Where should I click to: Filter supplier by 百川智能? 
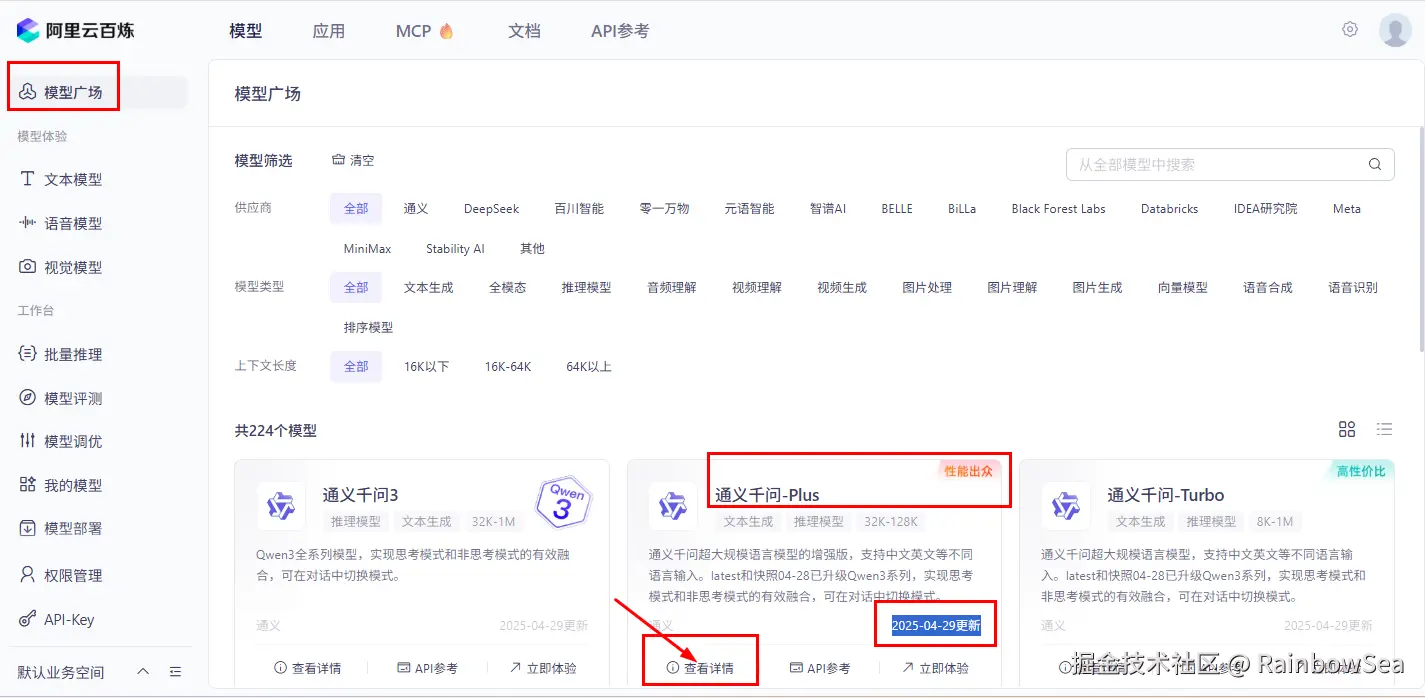click(579, 208)
